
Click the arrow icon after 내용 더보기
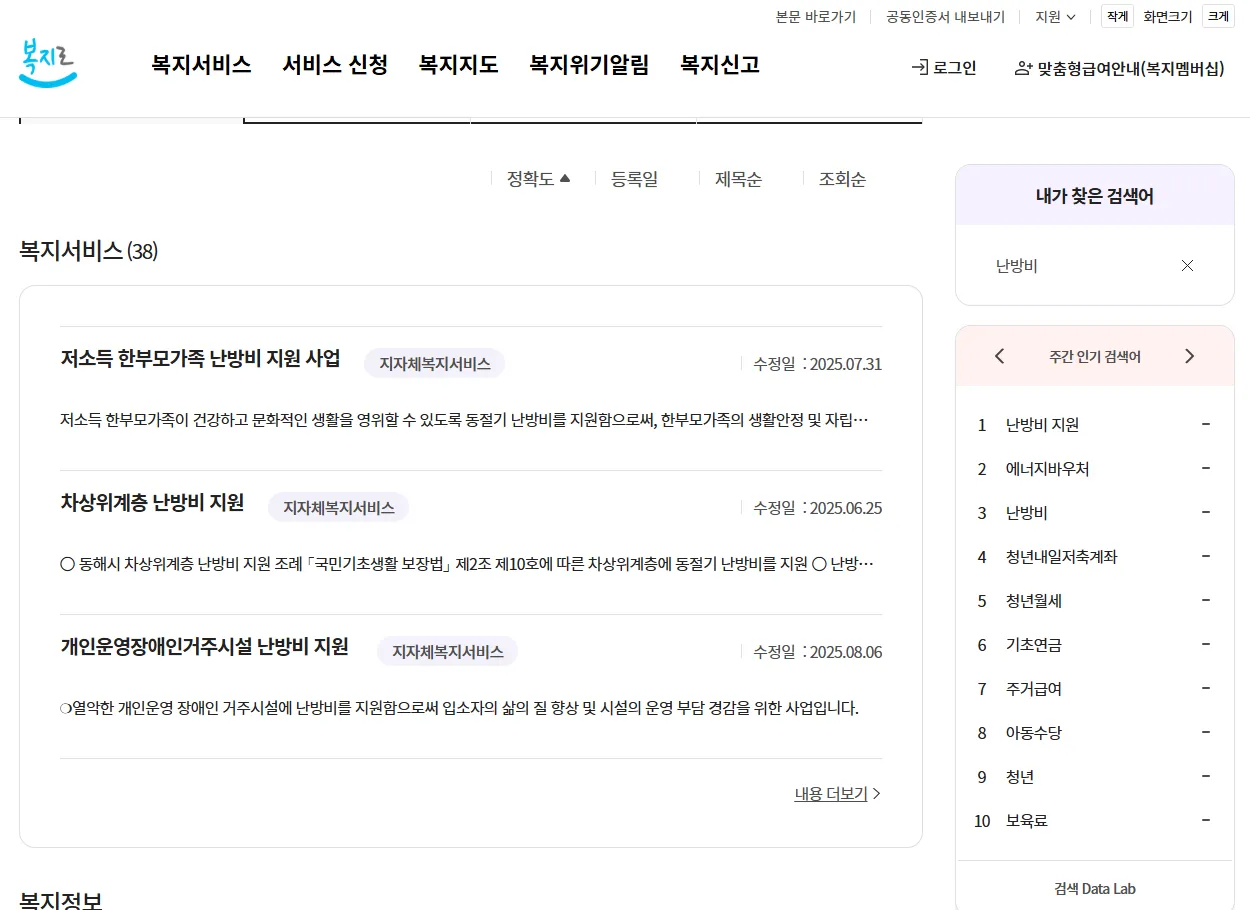tap(877, 793)
